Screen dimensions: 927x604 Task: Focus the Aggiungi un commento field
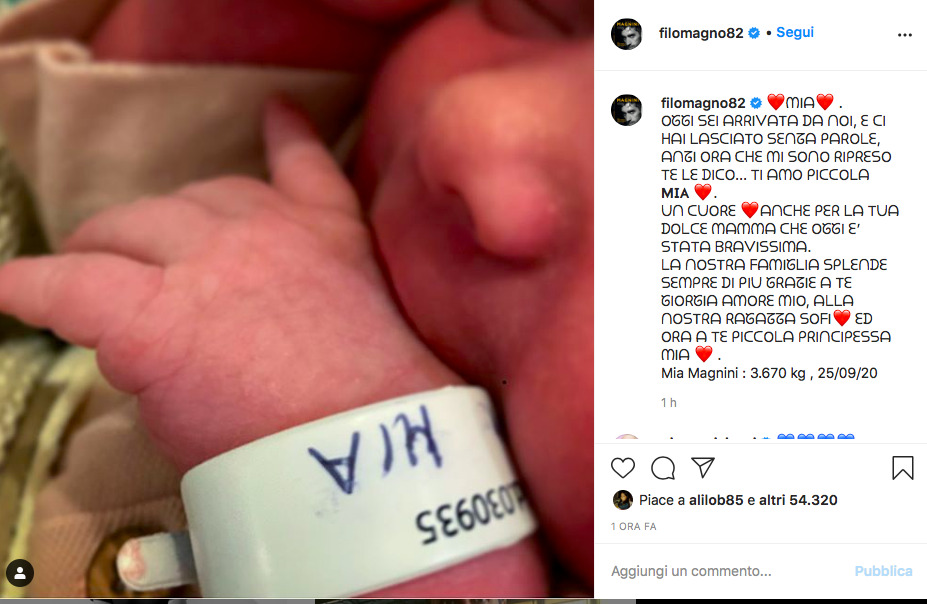(727, 571)
